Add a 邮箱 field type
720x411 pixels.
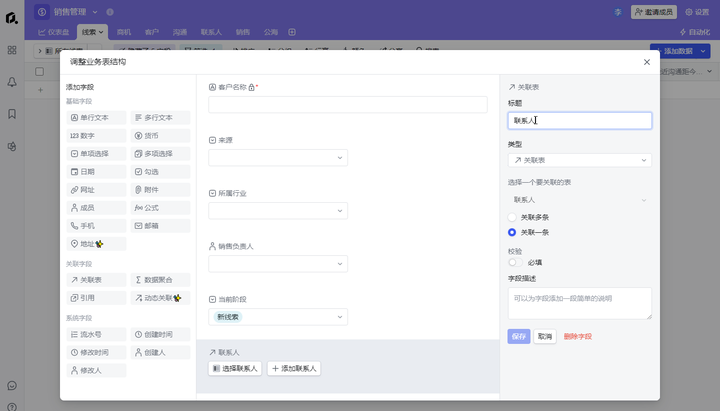point(160,225)
